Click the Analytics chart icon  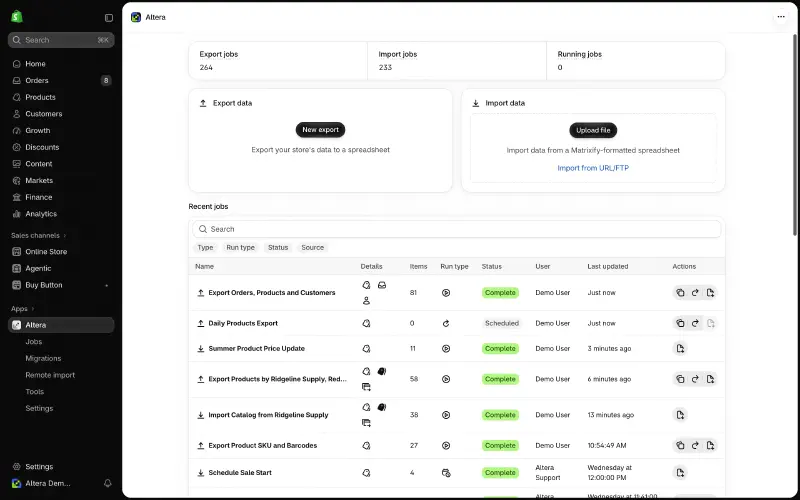(17, 214)
